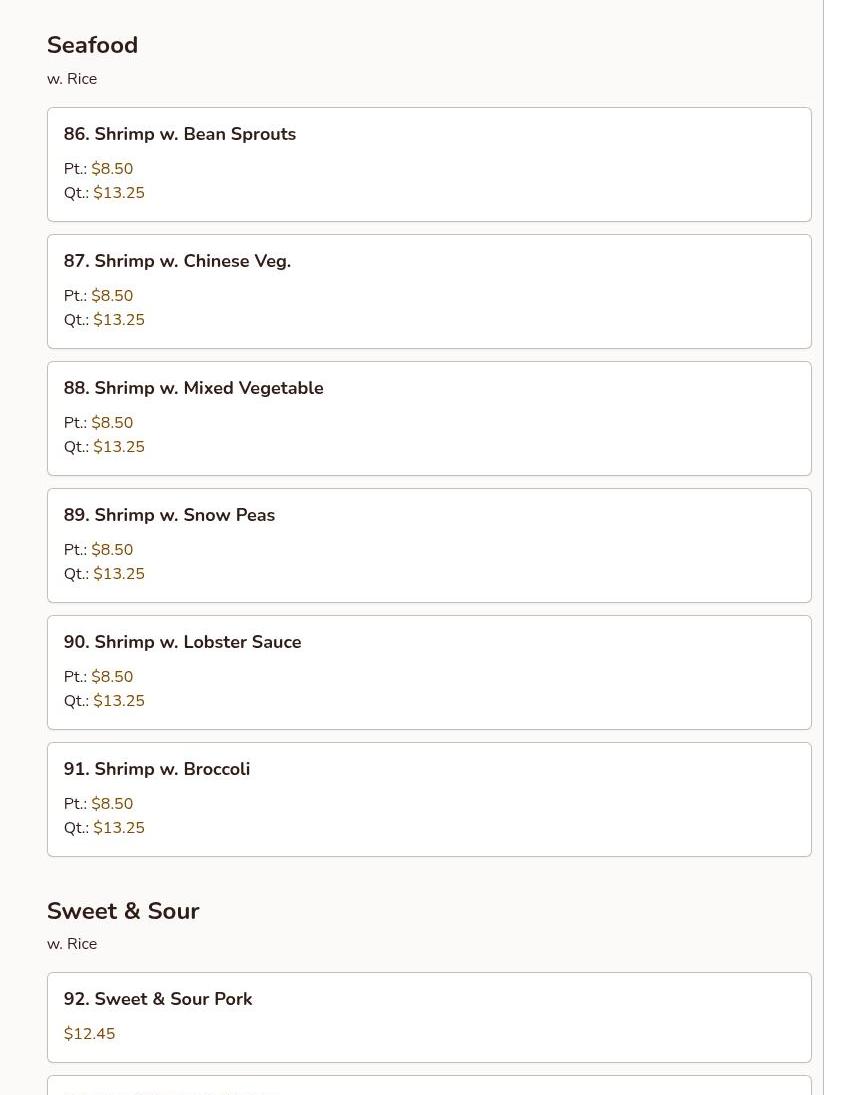Click the Seafood section heading
The width and height of the screenshot is (844, 1095).
(x=92, y=45)
